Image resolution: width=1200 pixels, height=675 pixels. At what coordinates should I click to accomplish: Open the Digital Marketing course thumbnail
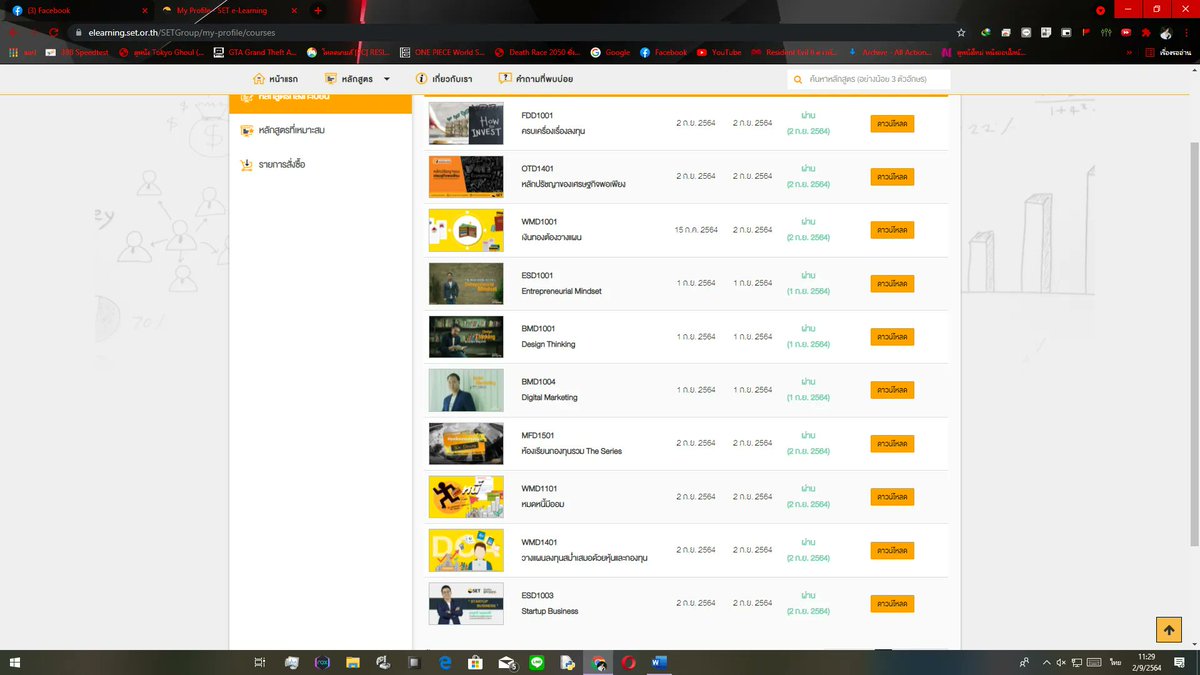[x=466, y=390]
